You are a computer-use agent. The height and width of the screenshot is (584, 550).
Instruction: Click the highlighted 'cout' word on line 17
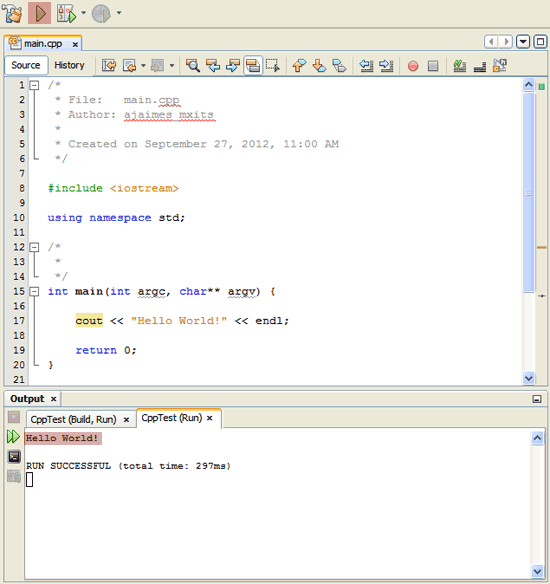[89, 321]
